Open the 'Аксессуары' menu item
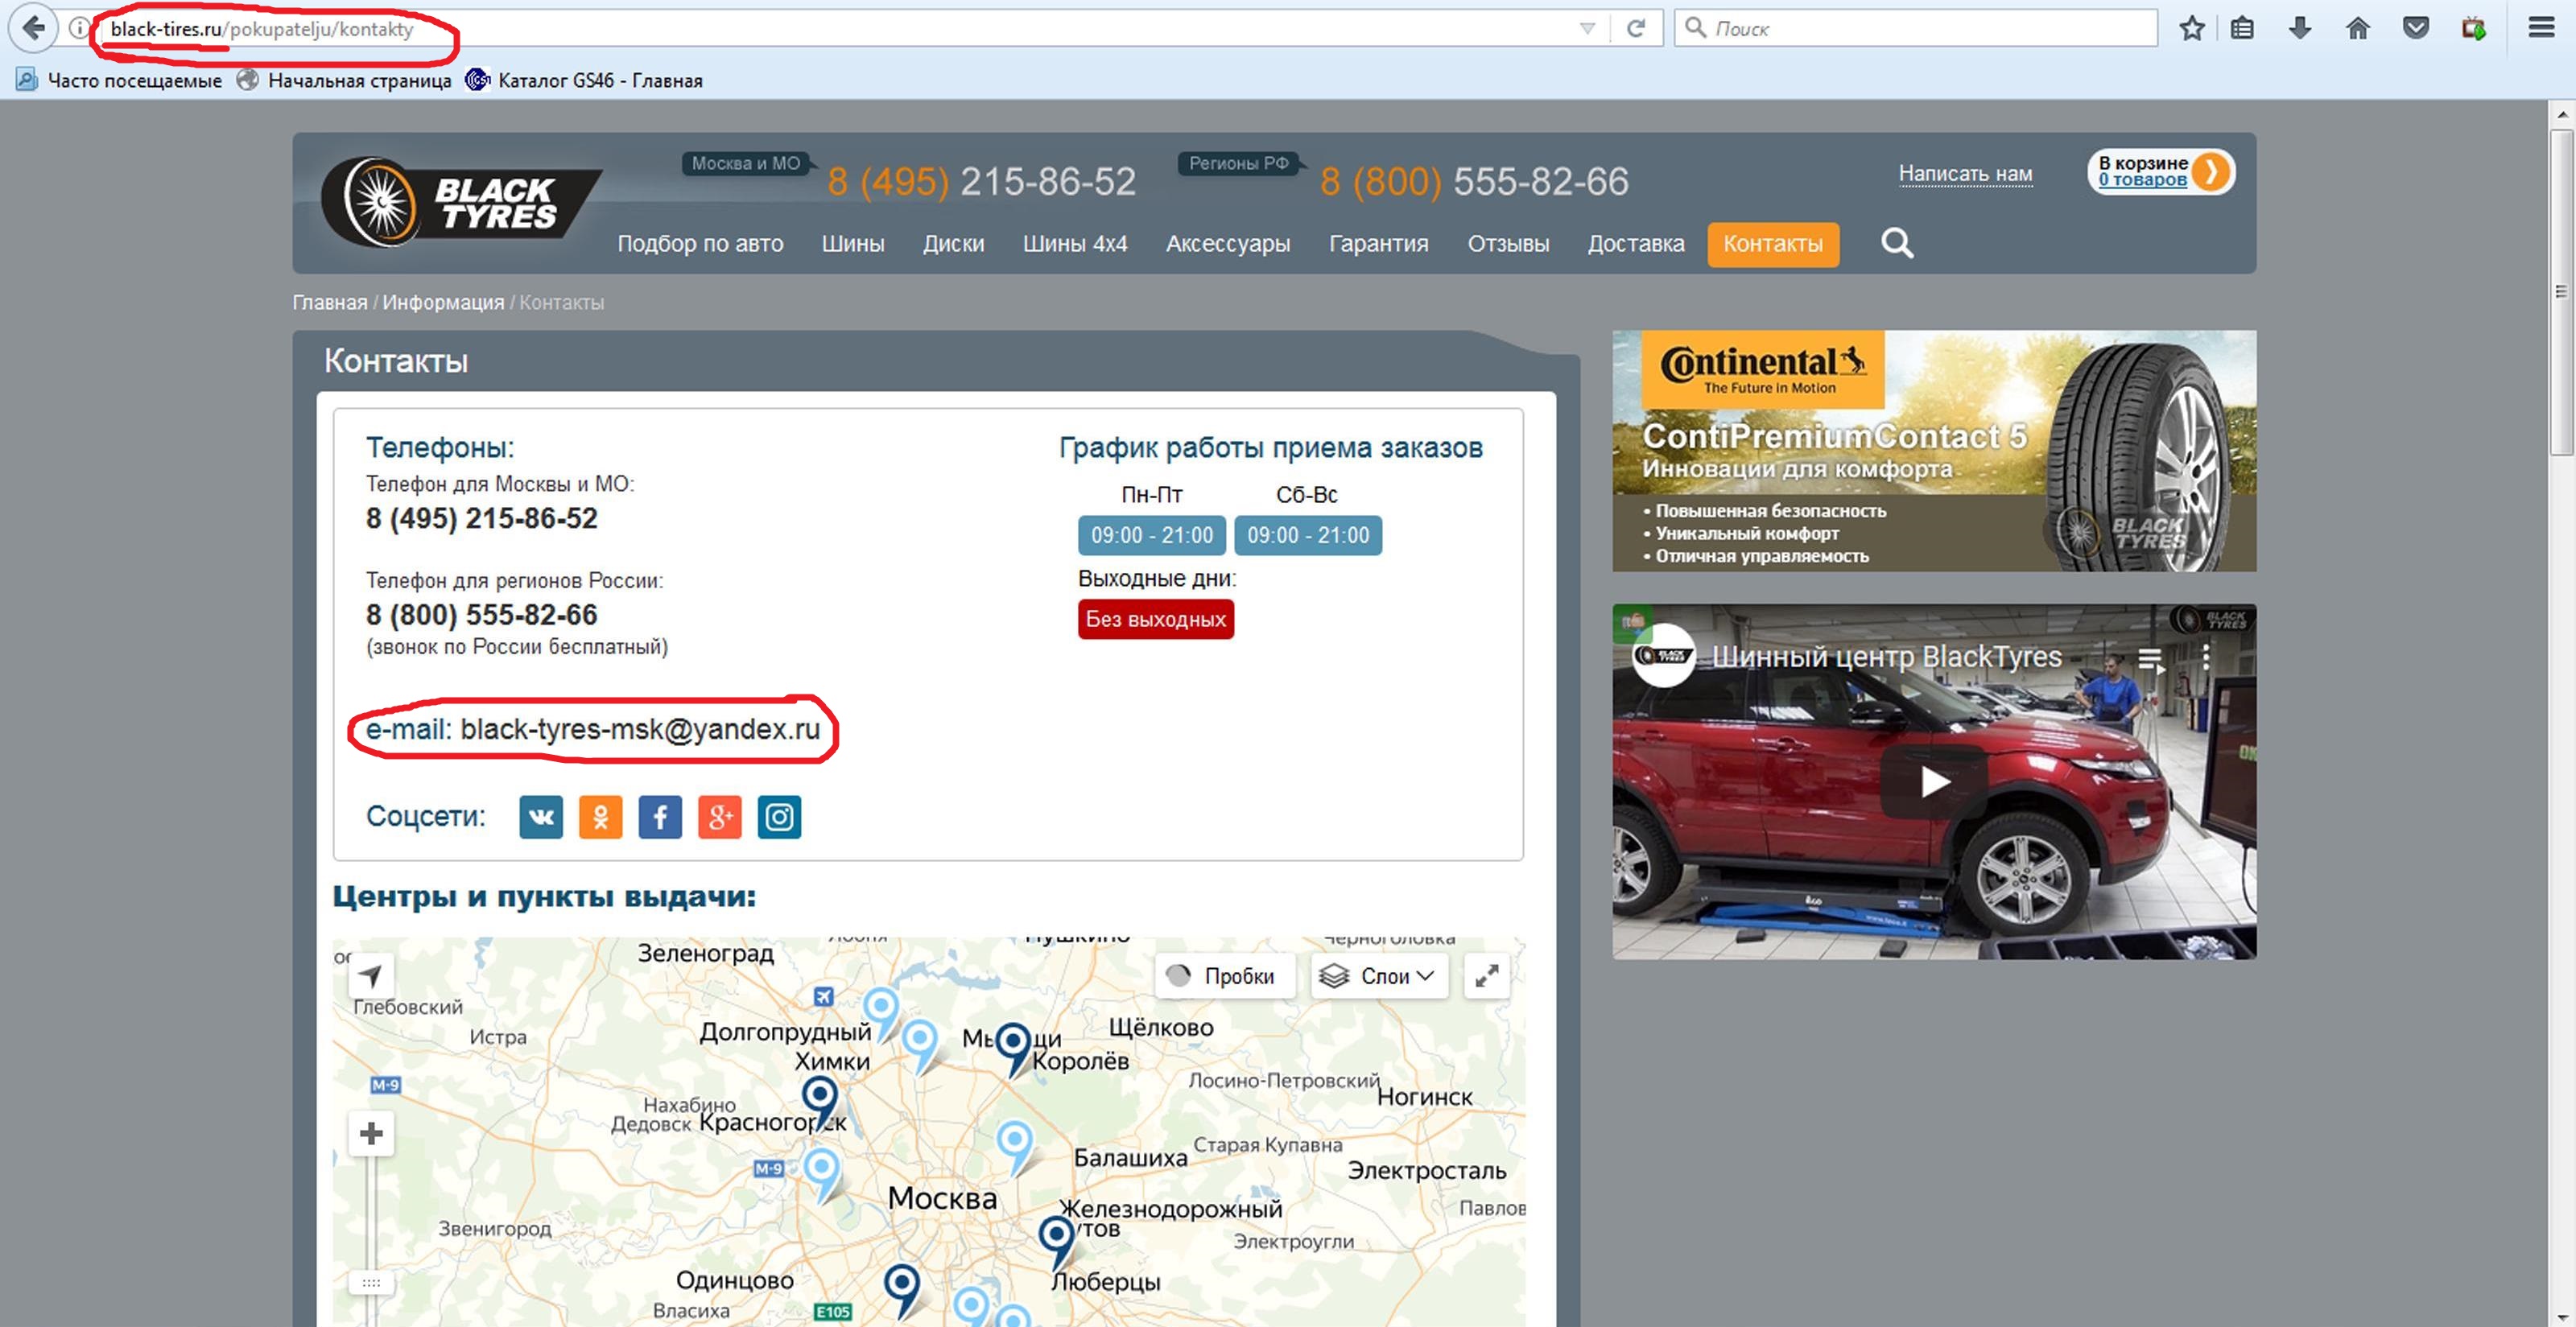 pyautogui.click(x=1228, y=244)
